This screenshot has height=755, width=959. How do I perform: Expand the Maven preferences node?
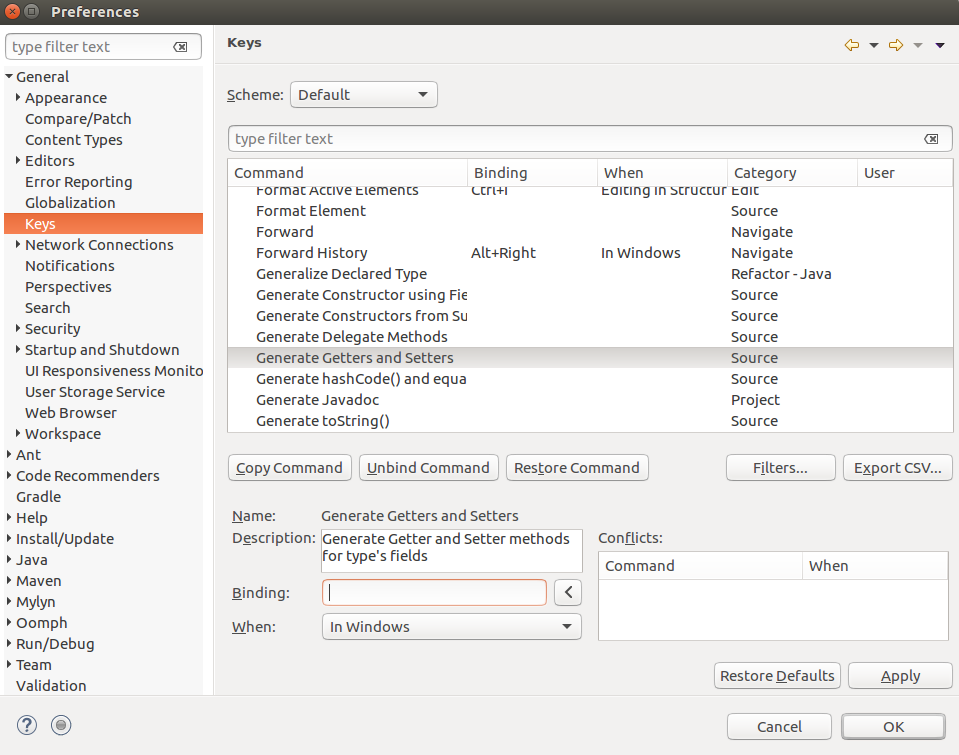[9, 581]
